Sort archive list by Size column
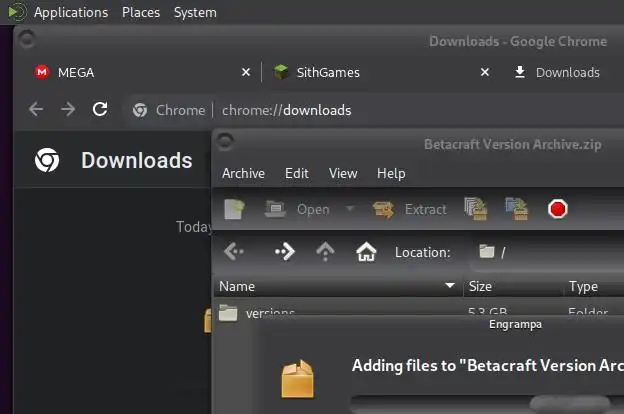 513,286
